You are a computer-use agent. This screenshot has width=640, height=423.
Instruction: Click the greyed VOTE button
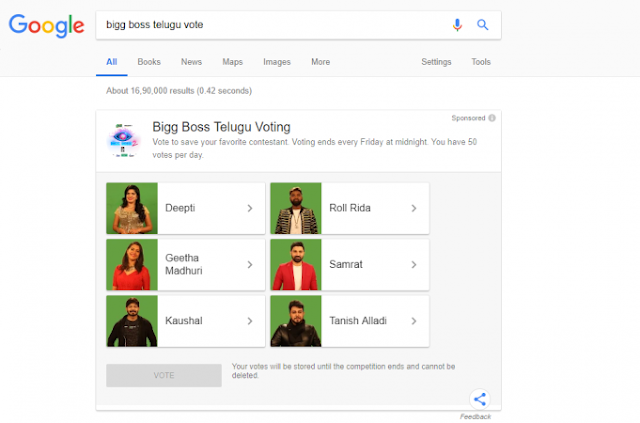[x=164, y=375]
